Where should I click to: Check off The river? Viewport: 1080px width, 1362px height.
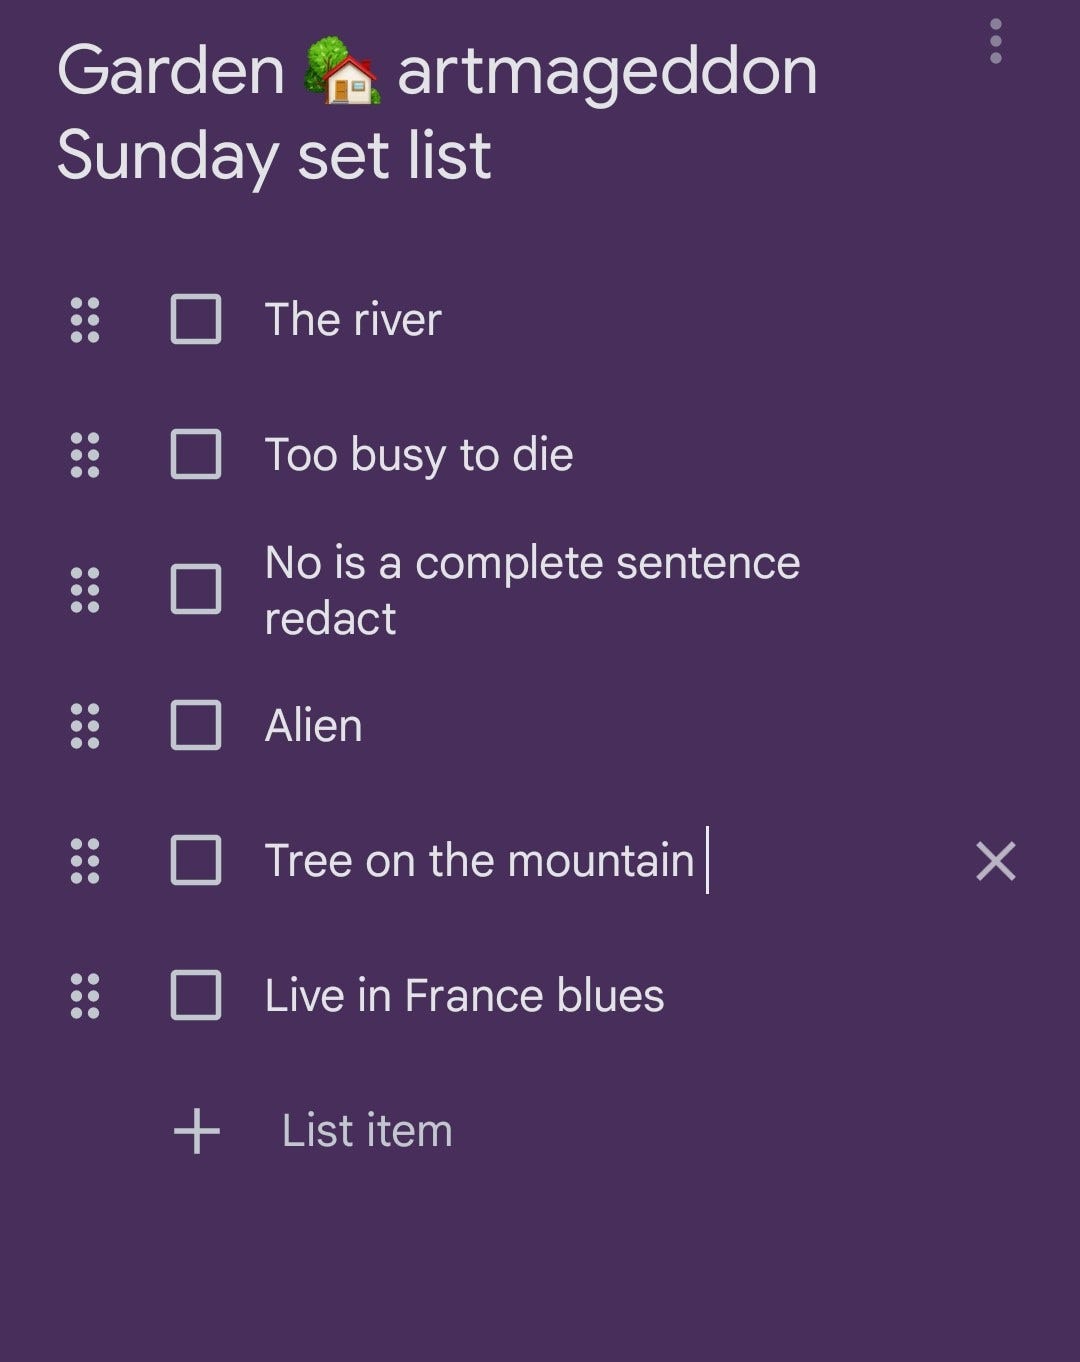(x=196, y=320)
